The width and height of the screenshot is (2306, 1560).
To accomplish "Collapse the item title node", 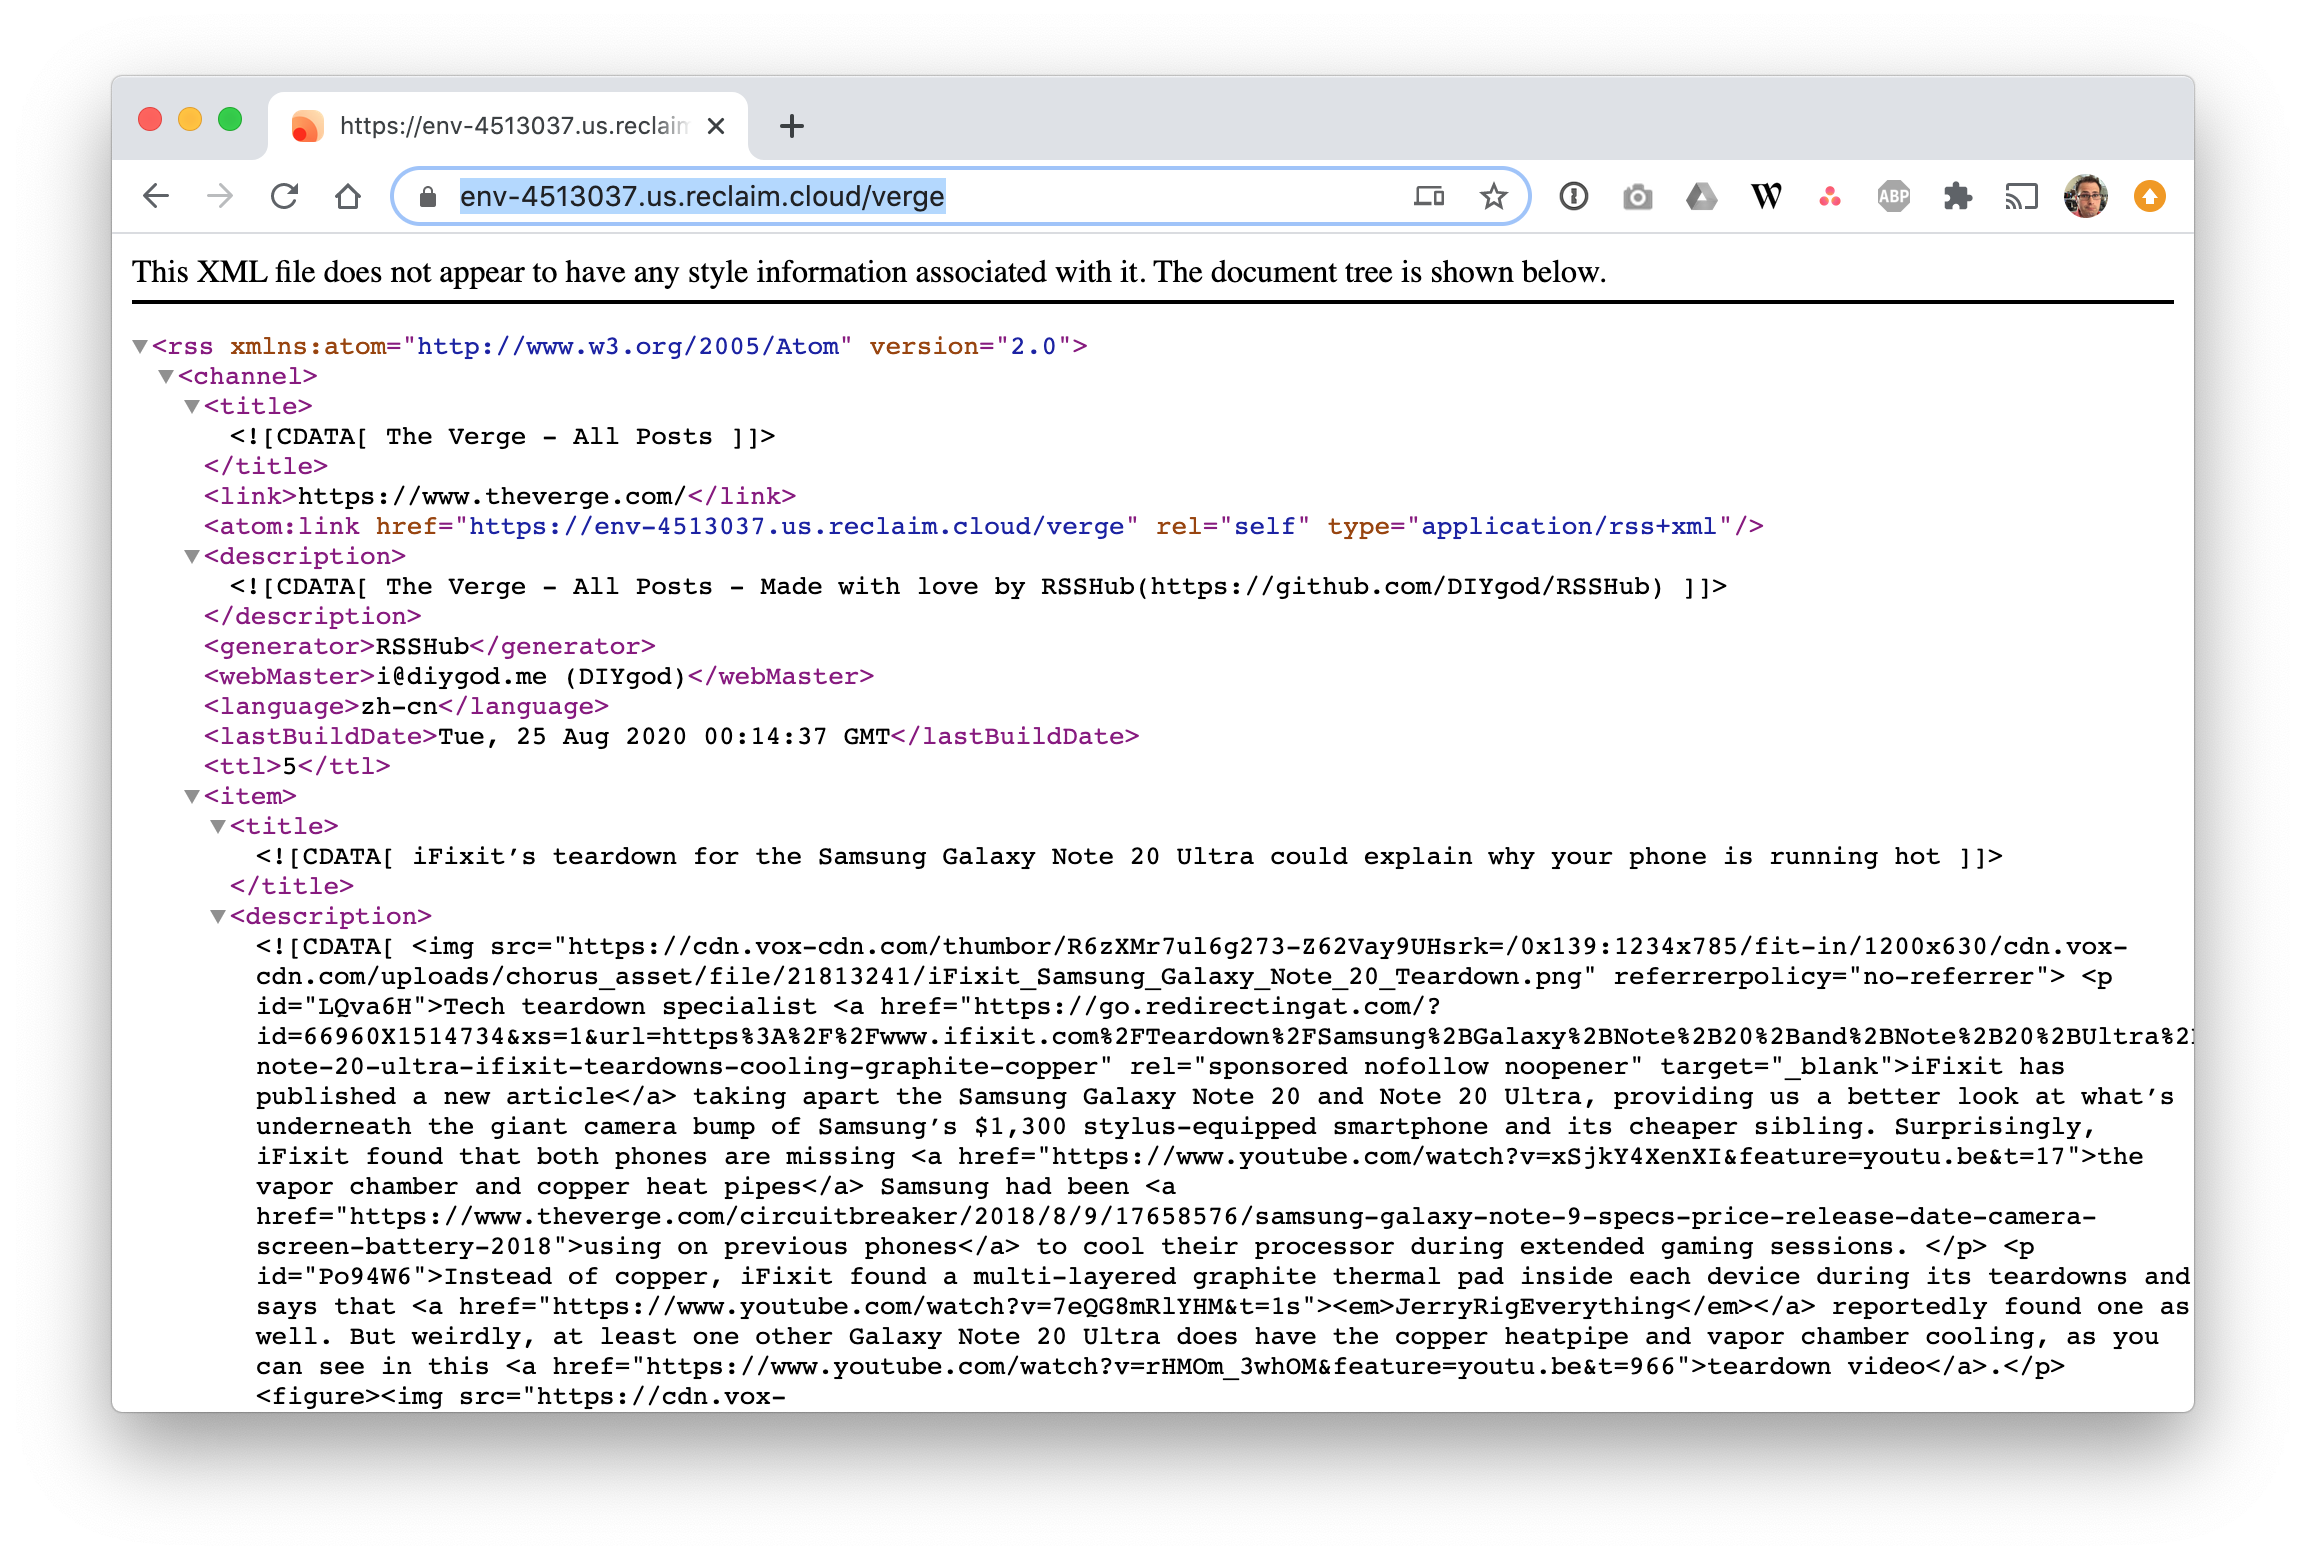I will [x=218, y=826].
